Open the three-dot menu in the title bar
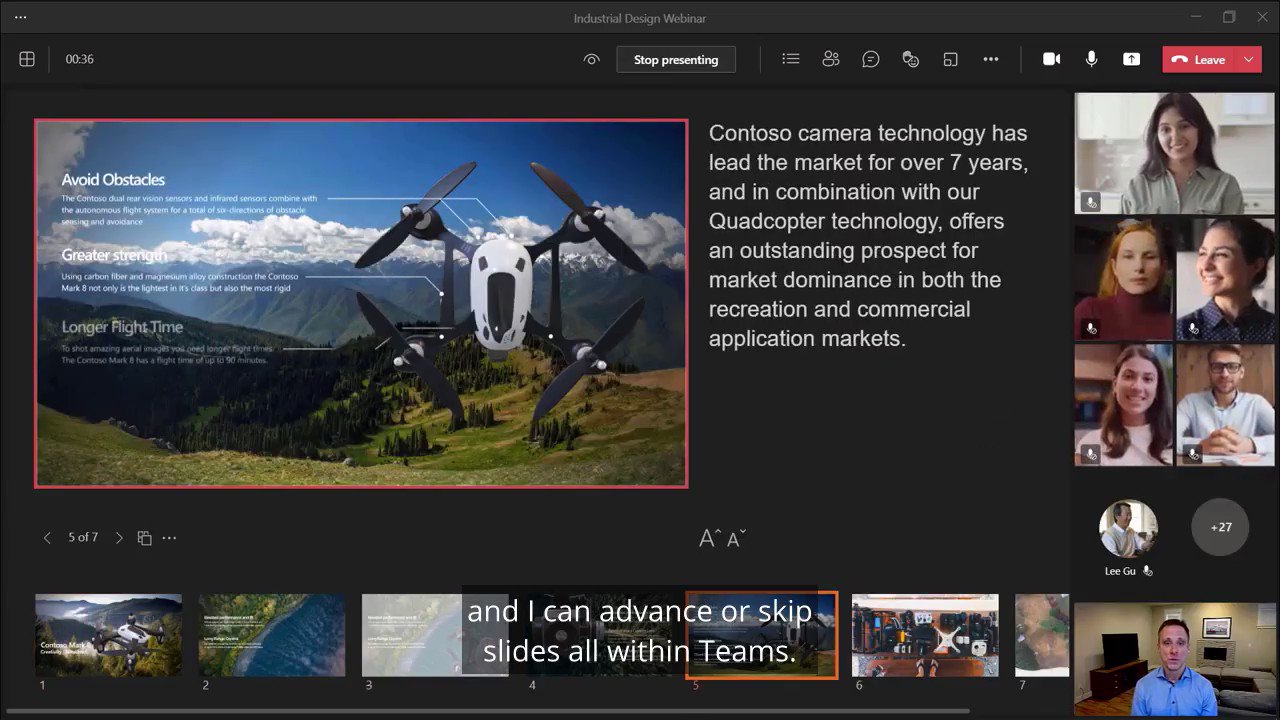This screenshot has width=1280, height=720. [20, 17]
